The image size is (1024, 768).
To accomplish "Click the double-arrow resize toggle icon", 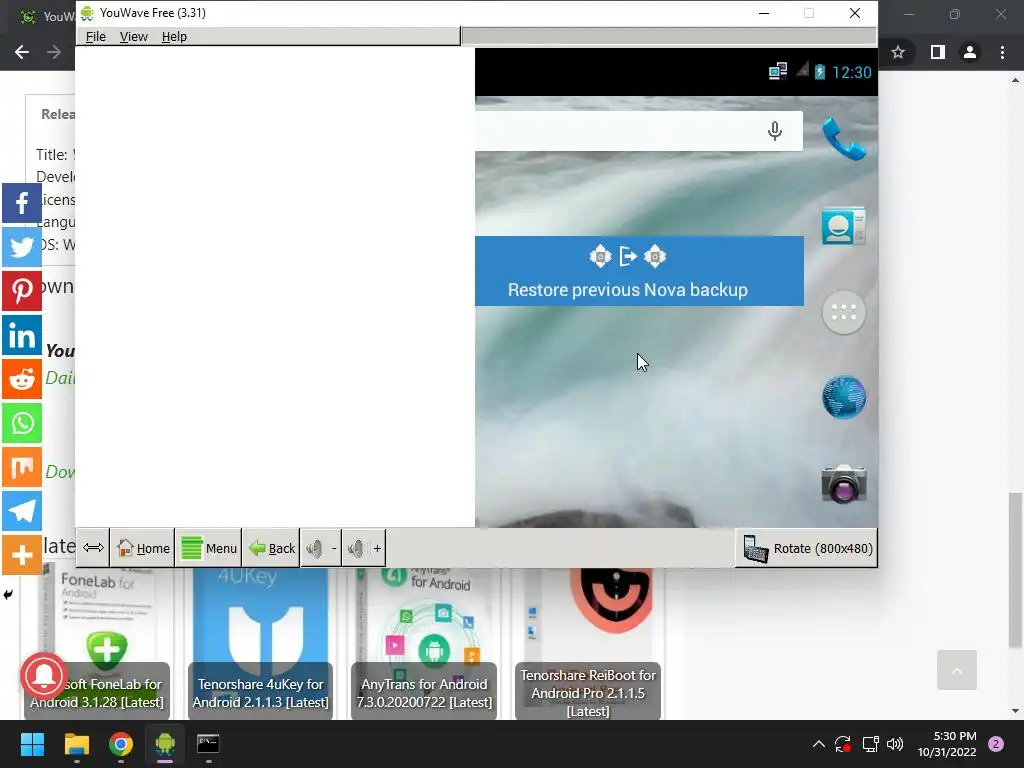I will pos(93,548).
